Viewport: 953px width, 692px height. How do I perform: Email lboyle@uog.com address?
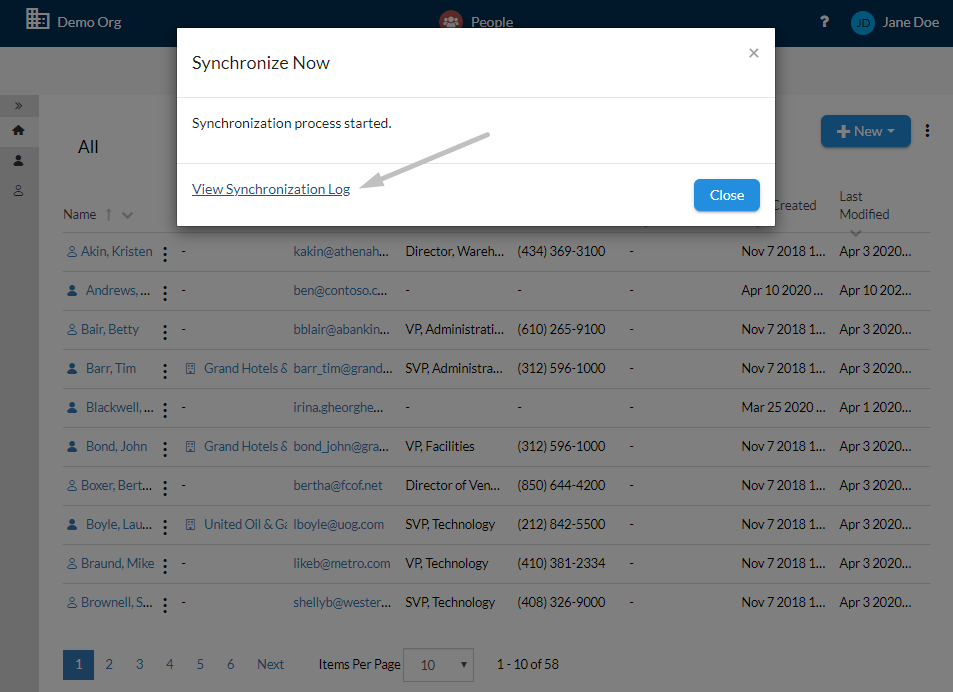pos(339,524)
